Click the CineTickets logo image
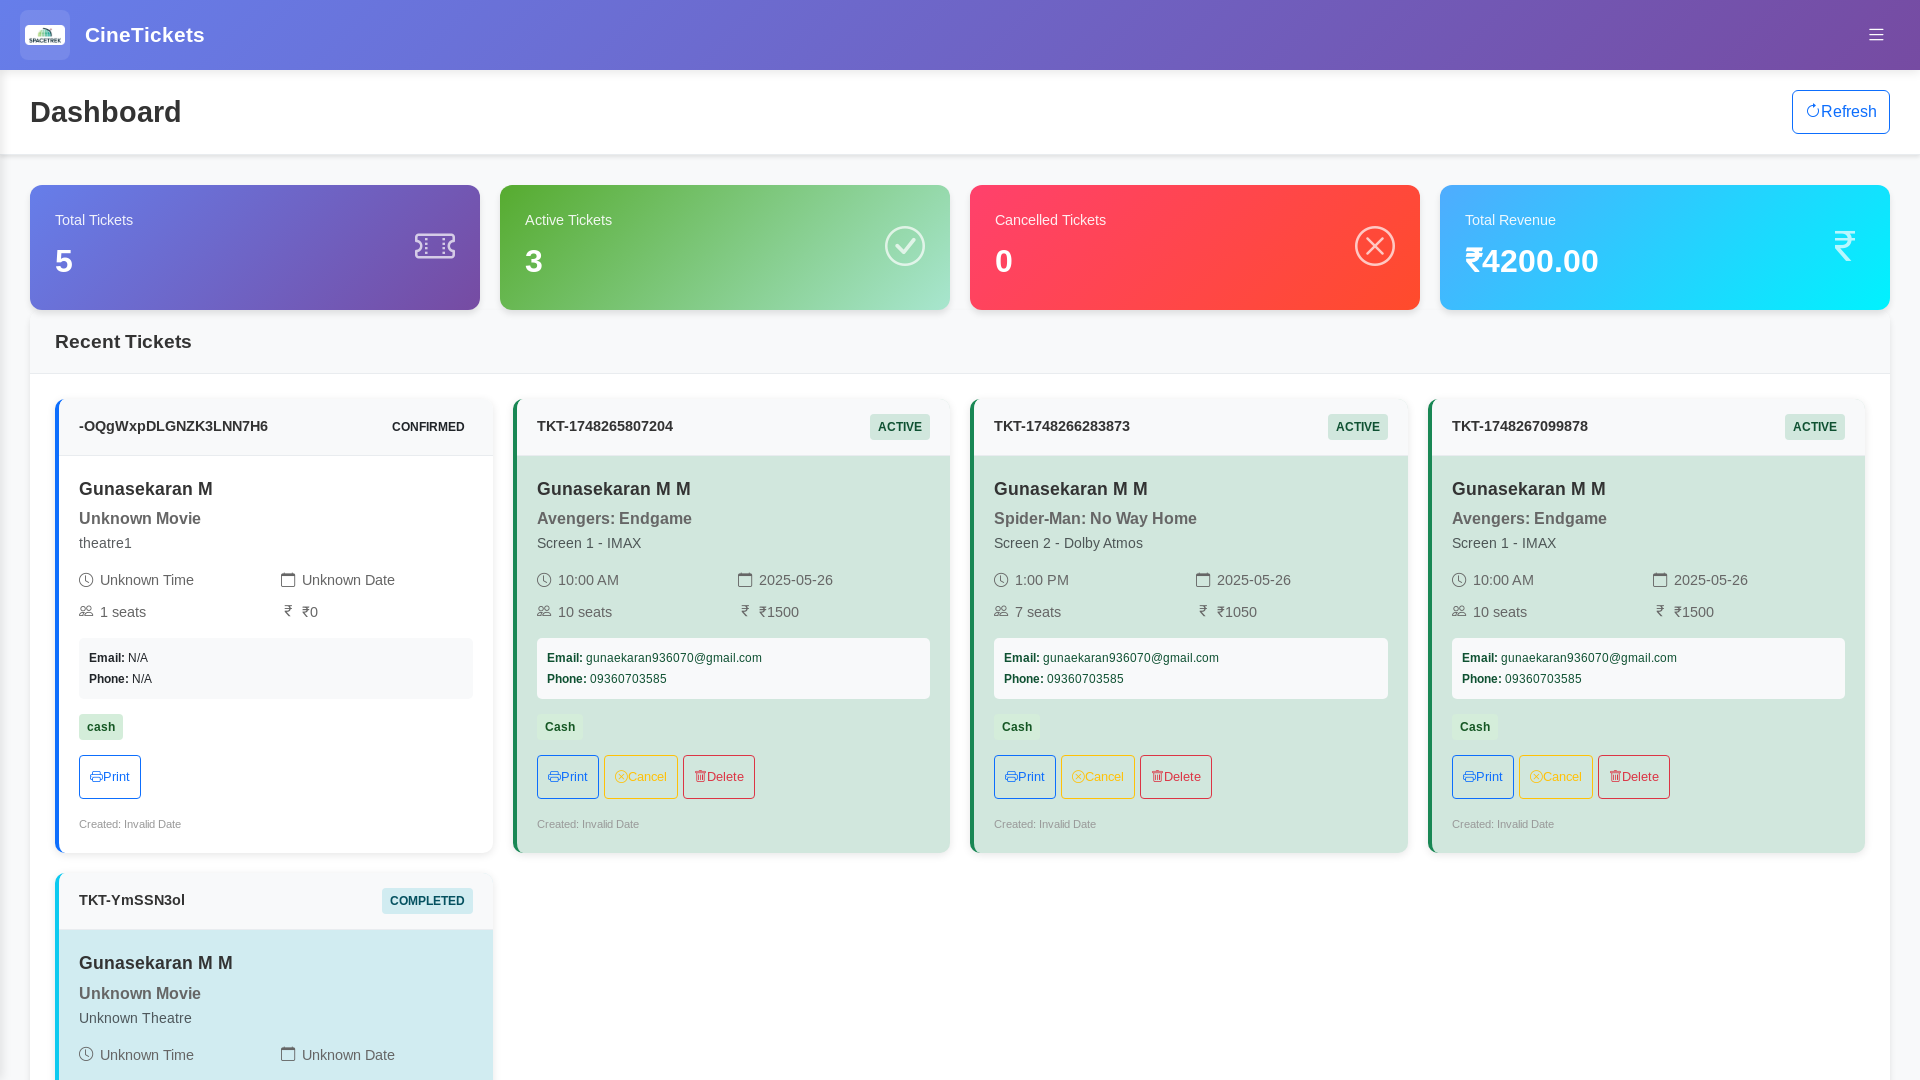This screenshot has width=1920, height=1080. pos(45,35)
